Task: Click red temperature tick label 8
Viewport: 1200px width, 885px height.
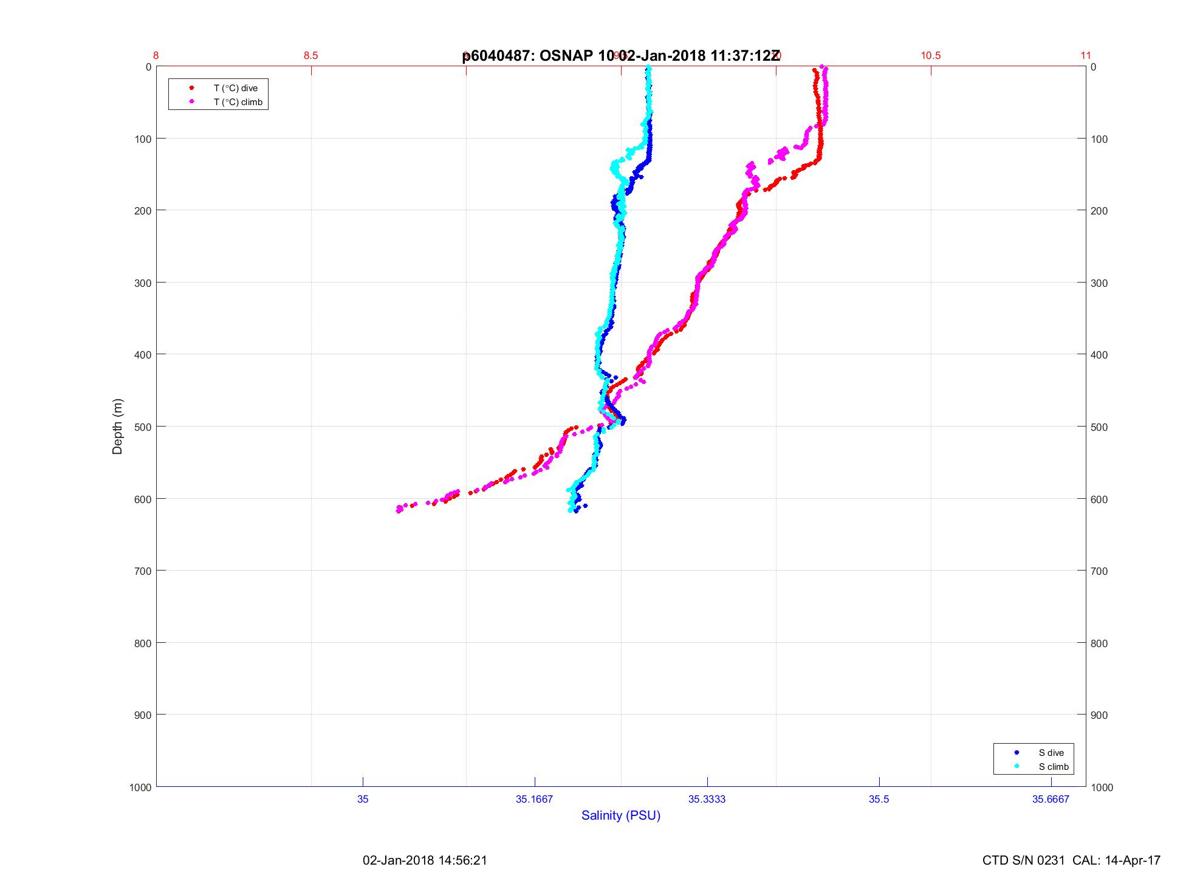Action: 157,56
